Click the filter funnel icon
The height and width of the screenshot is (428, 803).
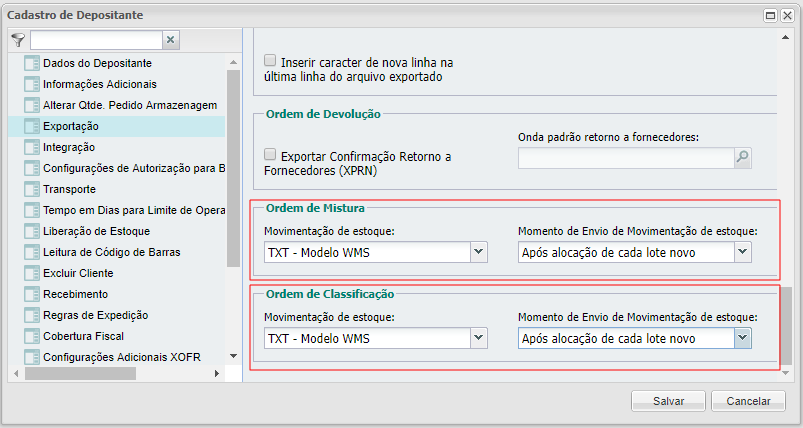(x=17, y=40)
